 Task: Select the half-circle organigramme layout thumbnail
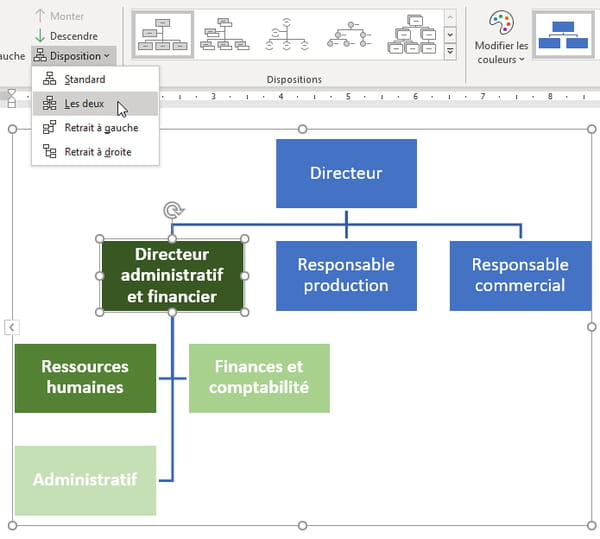pyautogui.click(x=287, y=35)
